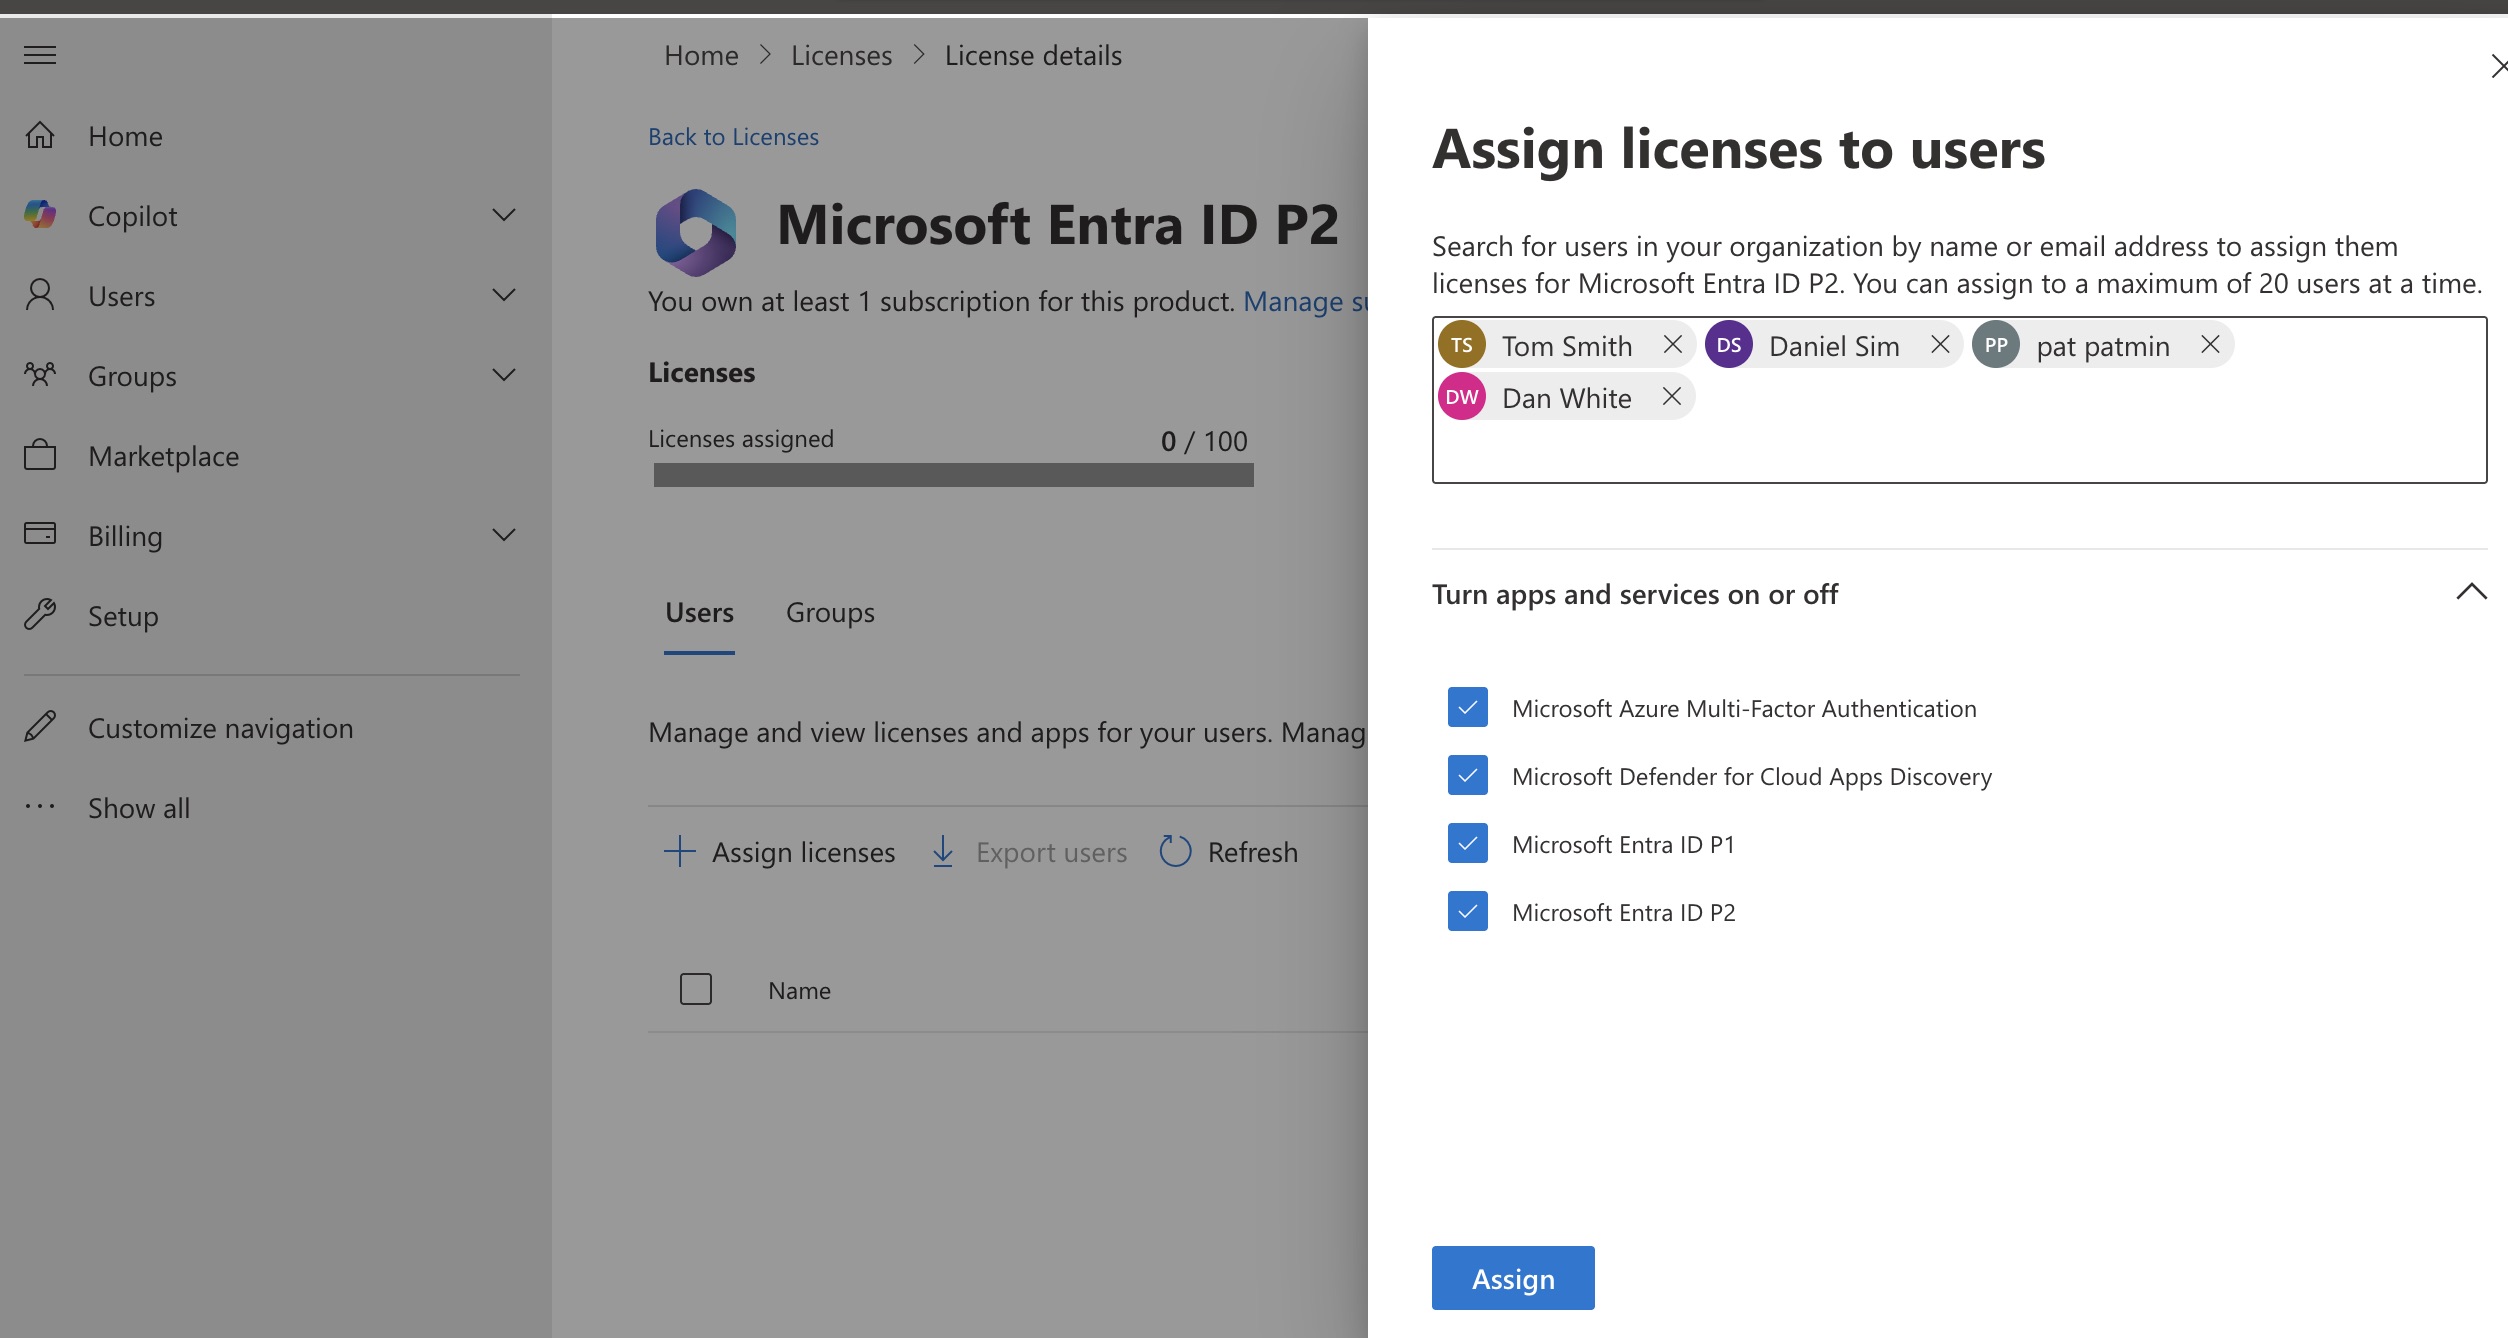Image resolution: width=2508 pixels, height=1338 pixels.
Task: Click the download arrow icon for Export users
Action: [x=942, y=851]
